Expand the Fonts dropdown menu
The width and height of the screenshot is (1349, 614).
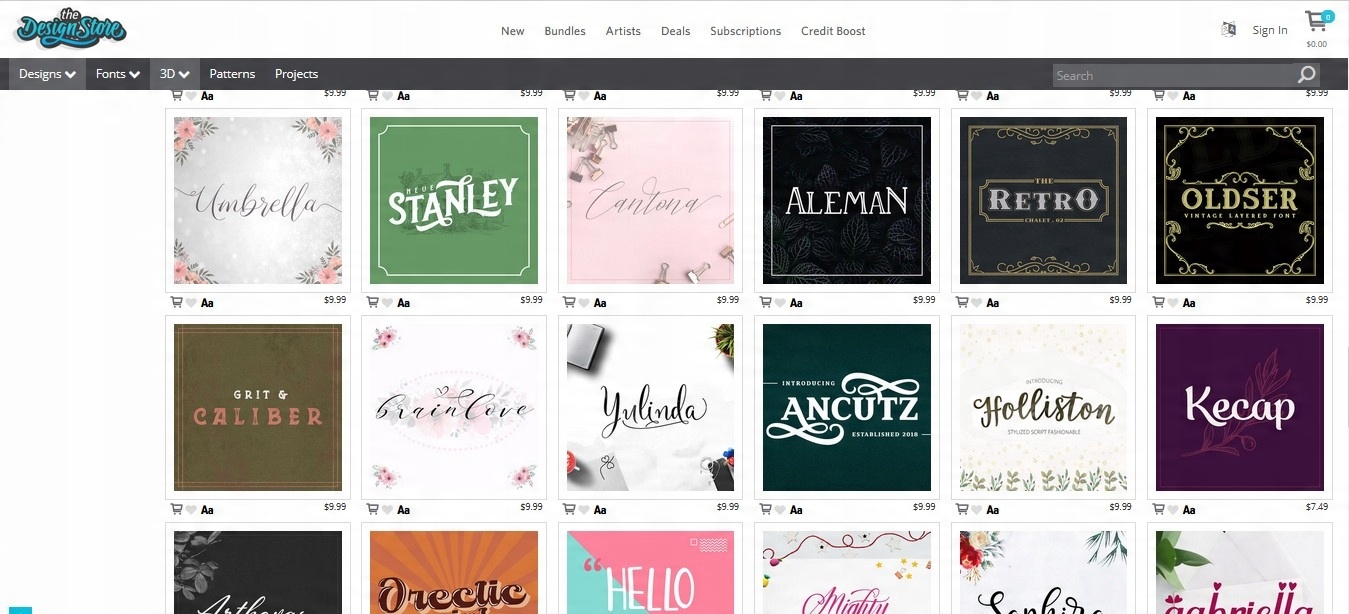pos(117,74)
